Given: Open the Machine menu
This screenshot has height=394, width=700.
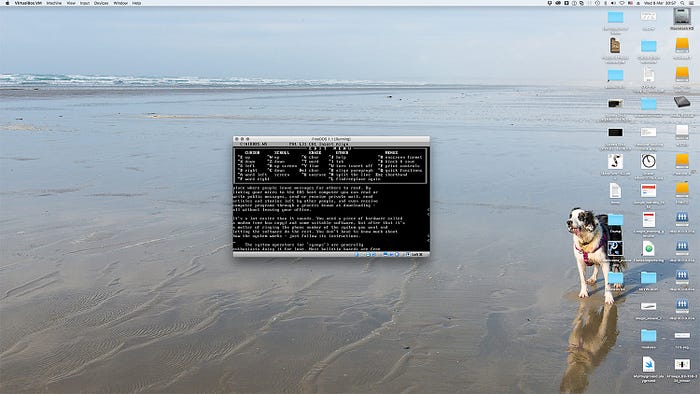Looking at the screenshot, I should (54, 3).
